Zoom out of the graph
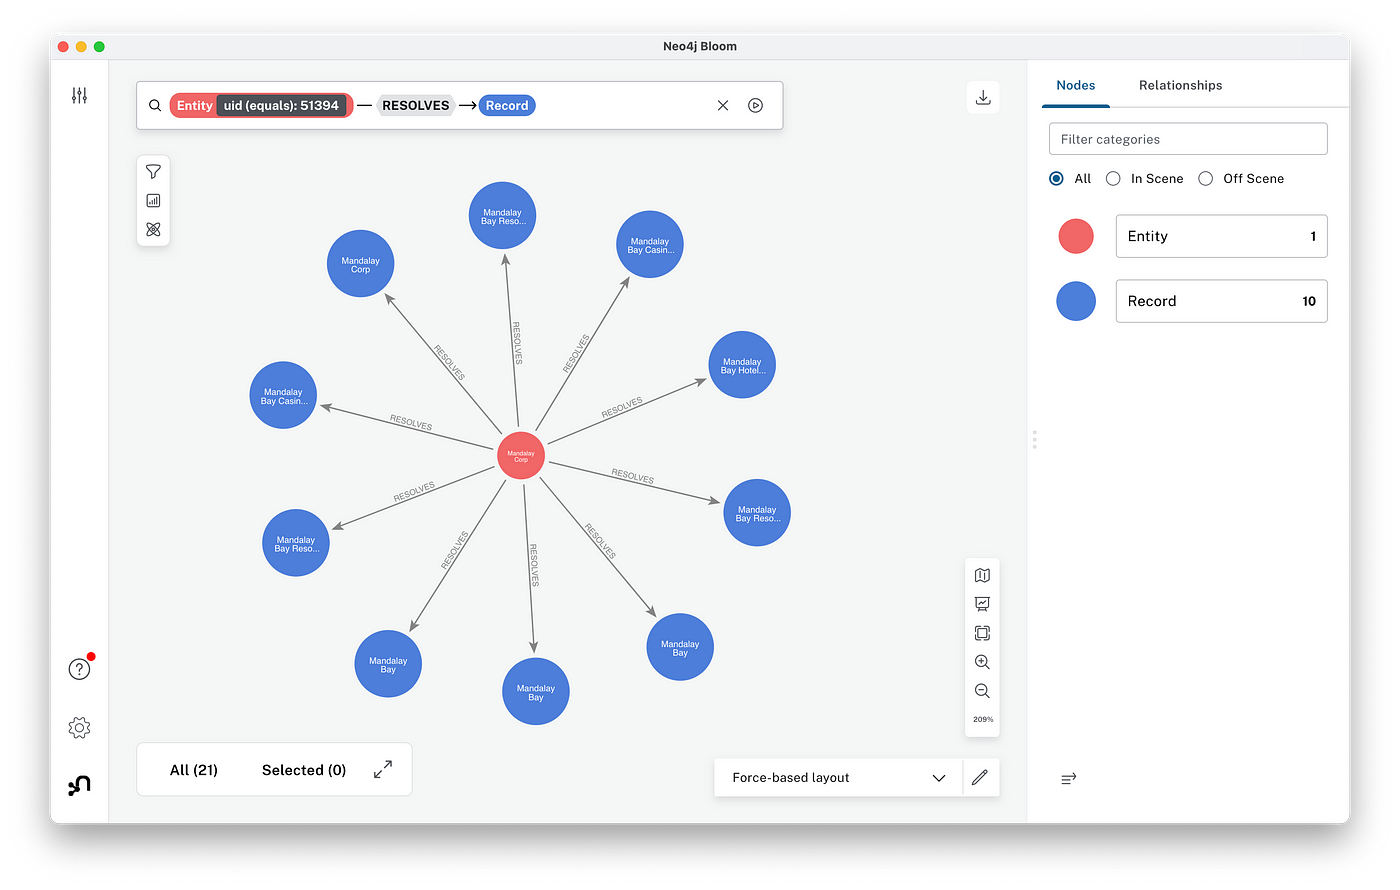 pyautogui.click(x=982, y=691)
